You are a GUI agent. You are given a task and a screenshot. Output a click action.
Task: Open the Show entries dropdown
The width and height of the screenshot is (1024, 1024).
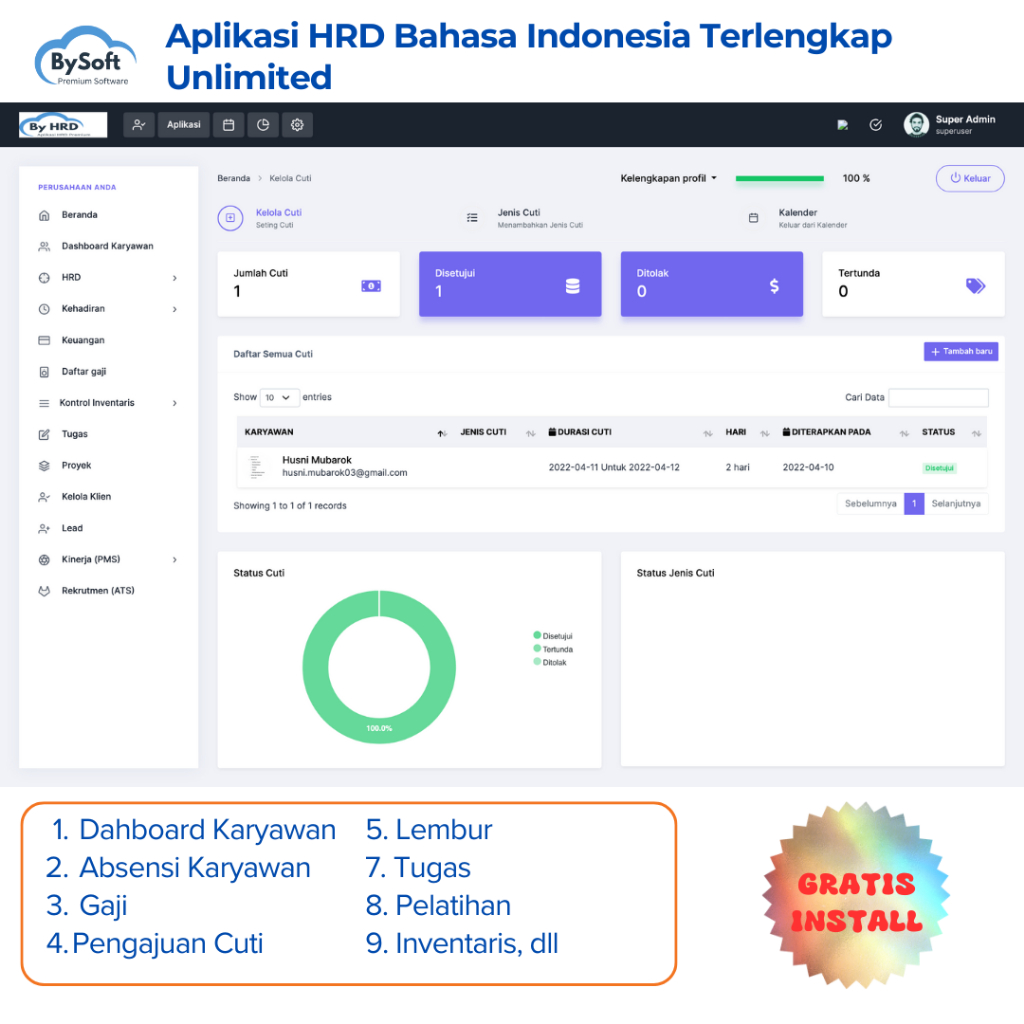pos(279,397)
